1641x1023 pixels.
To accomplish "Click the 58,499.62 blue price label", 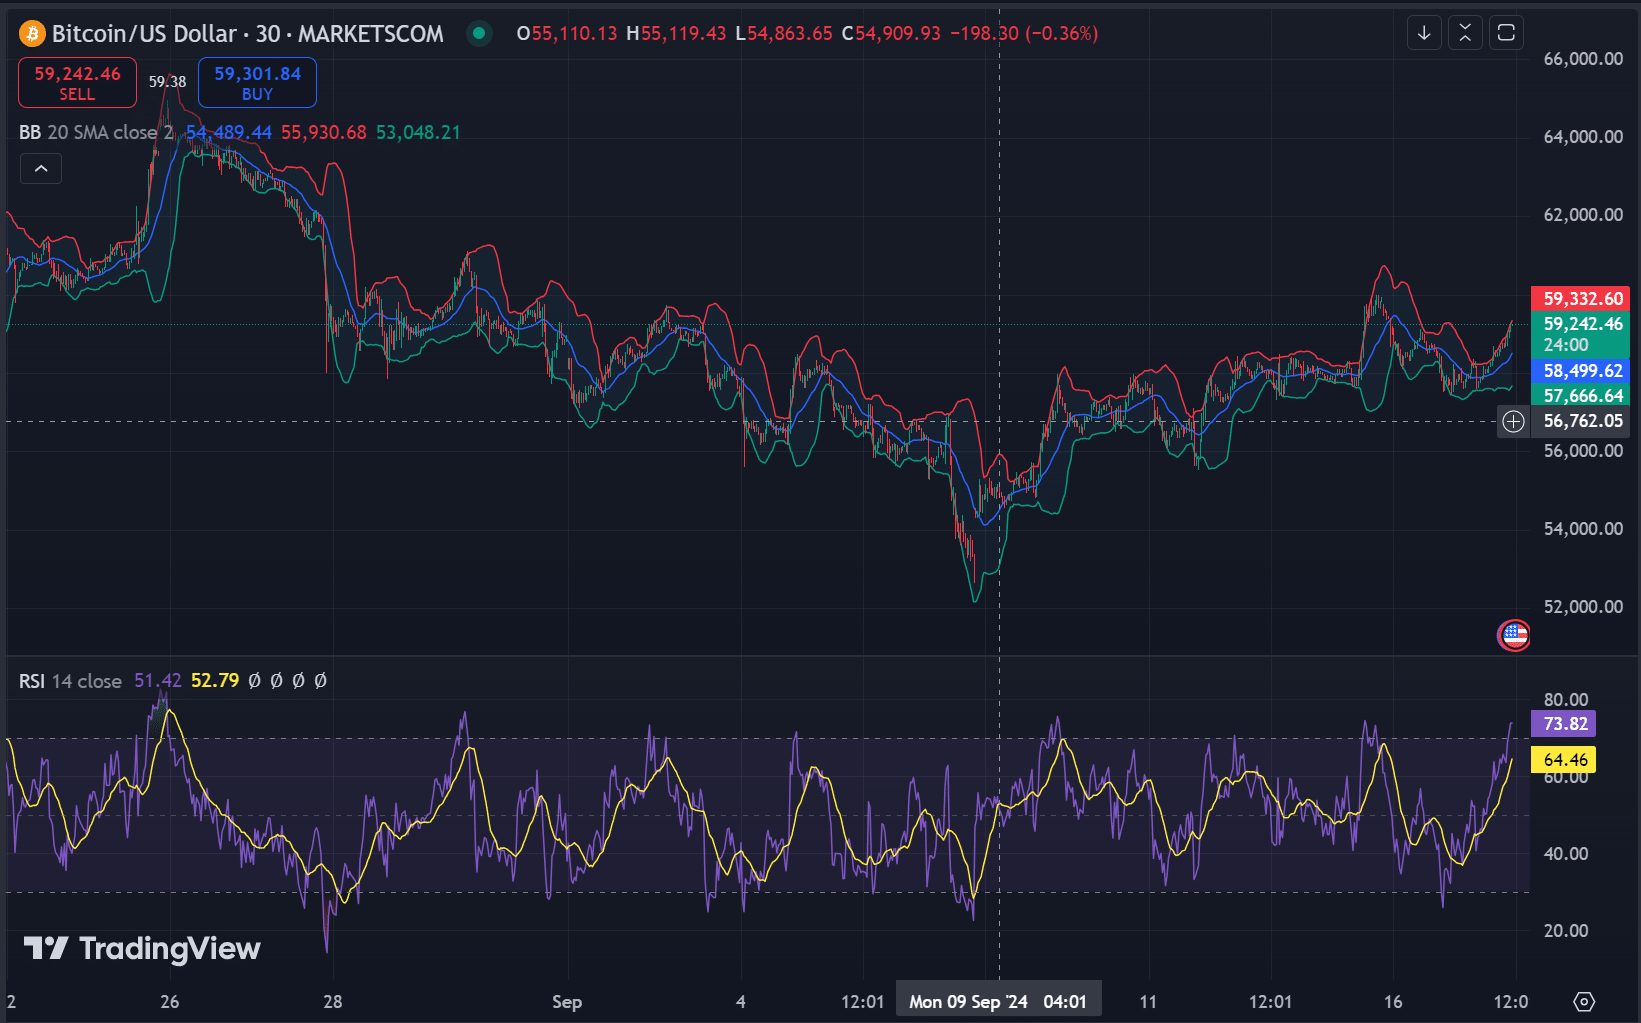I will pyautogui.click(x=1581, y=371).
